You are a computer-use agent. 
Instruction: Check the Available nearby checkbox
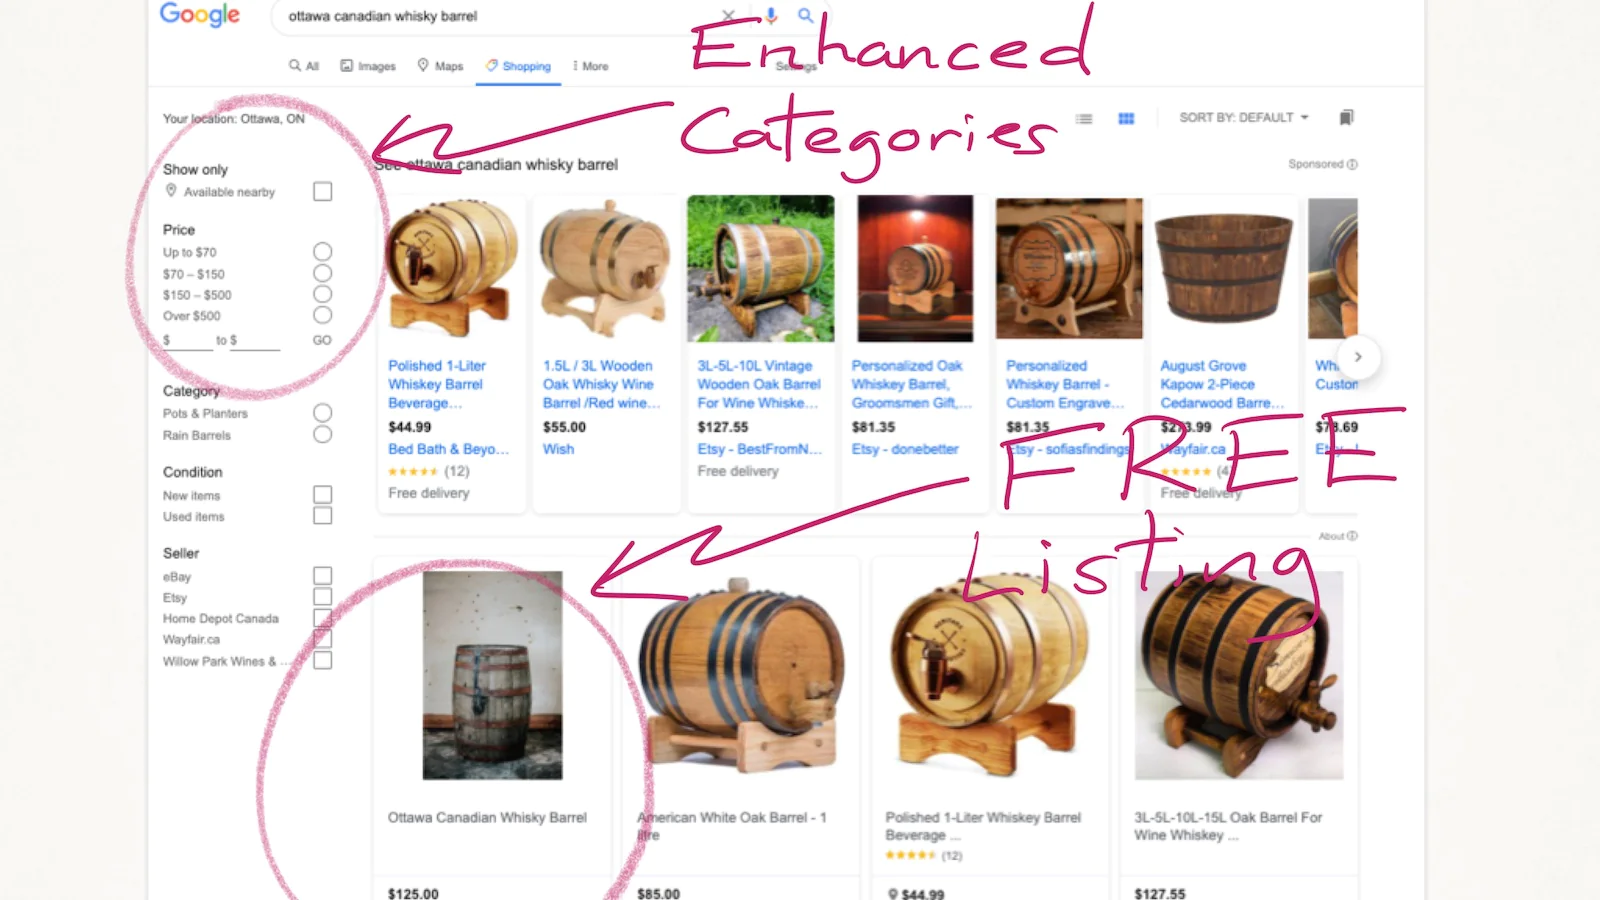coord(322,191)
